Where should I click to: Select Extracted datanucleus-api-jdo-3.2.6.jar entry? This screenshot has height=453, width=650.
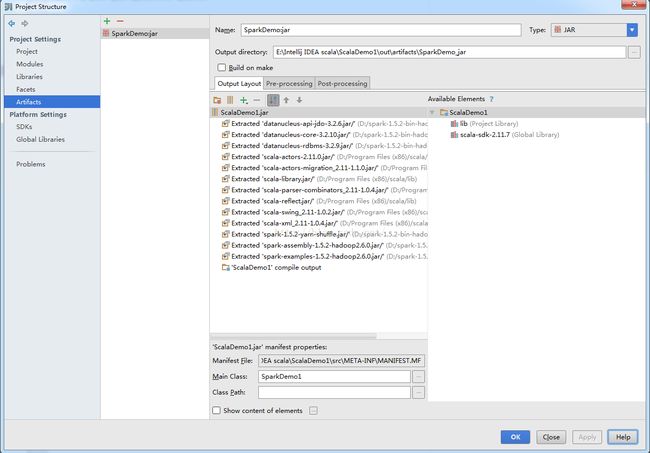325,124
